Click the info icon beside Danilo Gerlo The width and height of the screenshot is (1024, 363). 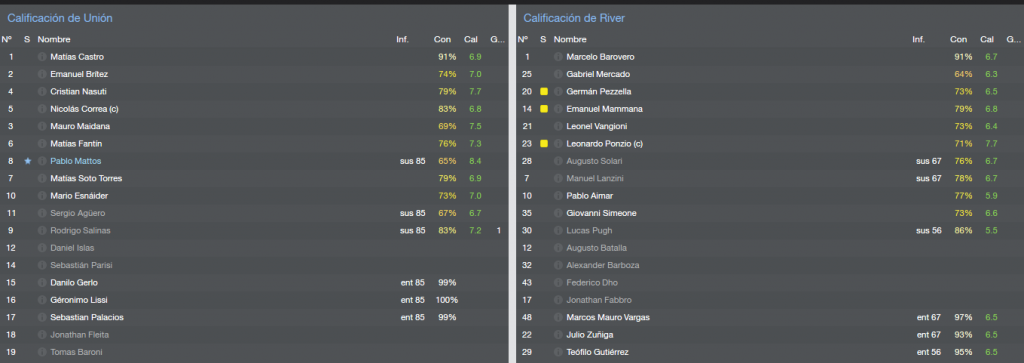(x=42, y=283)
